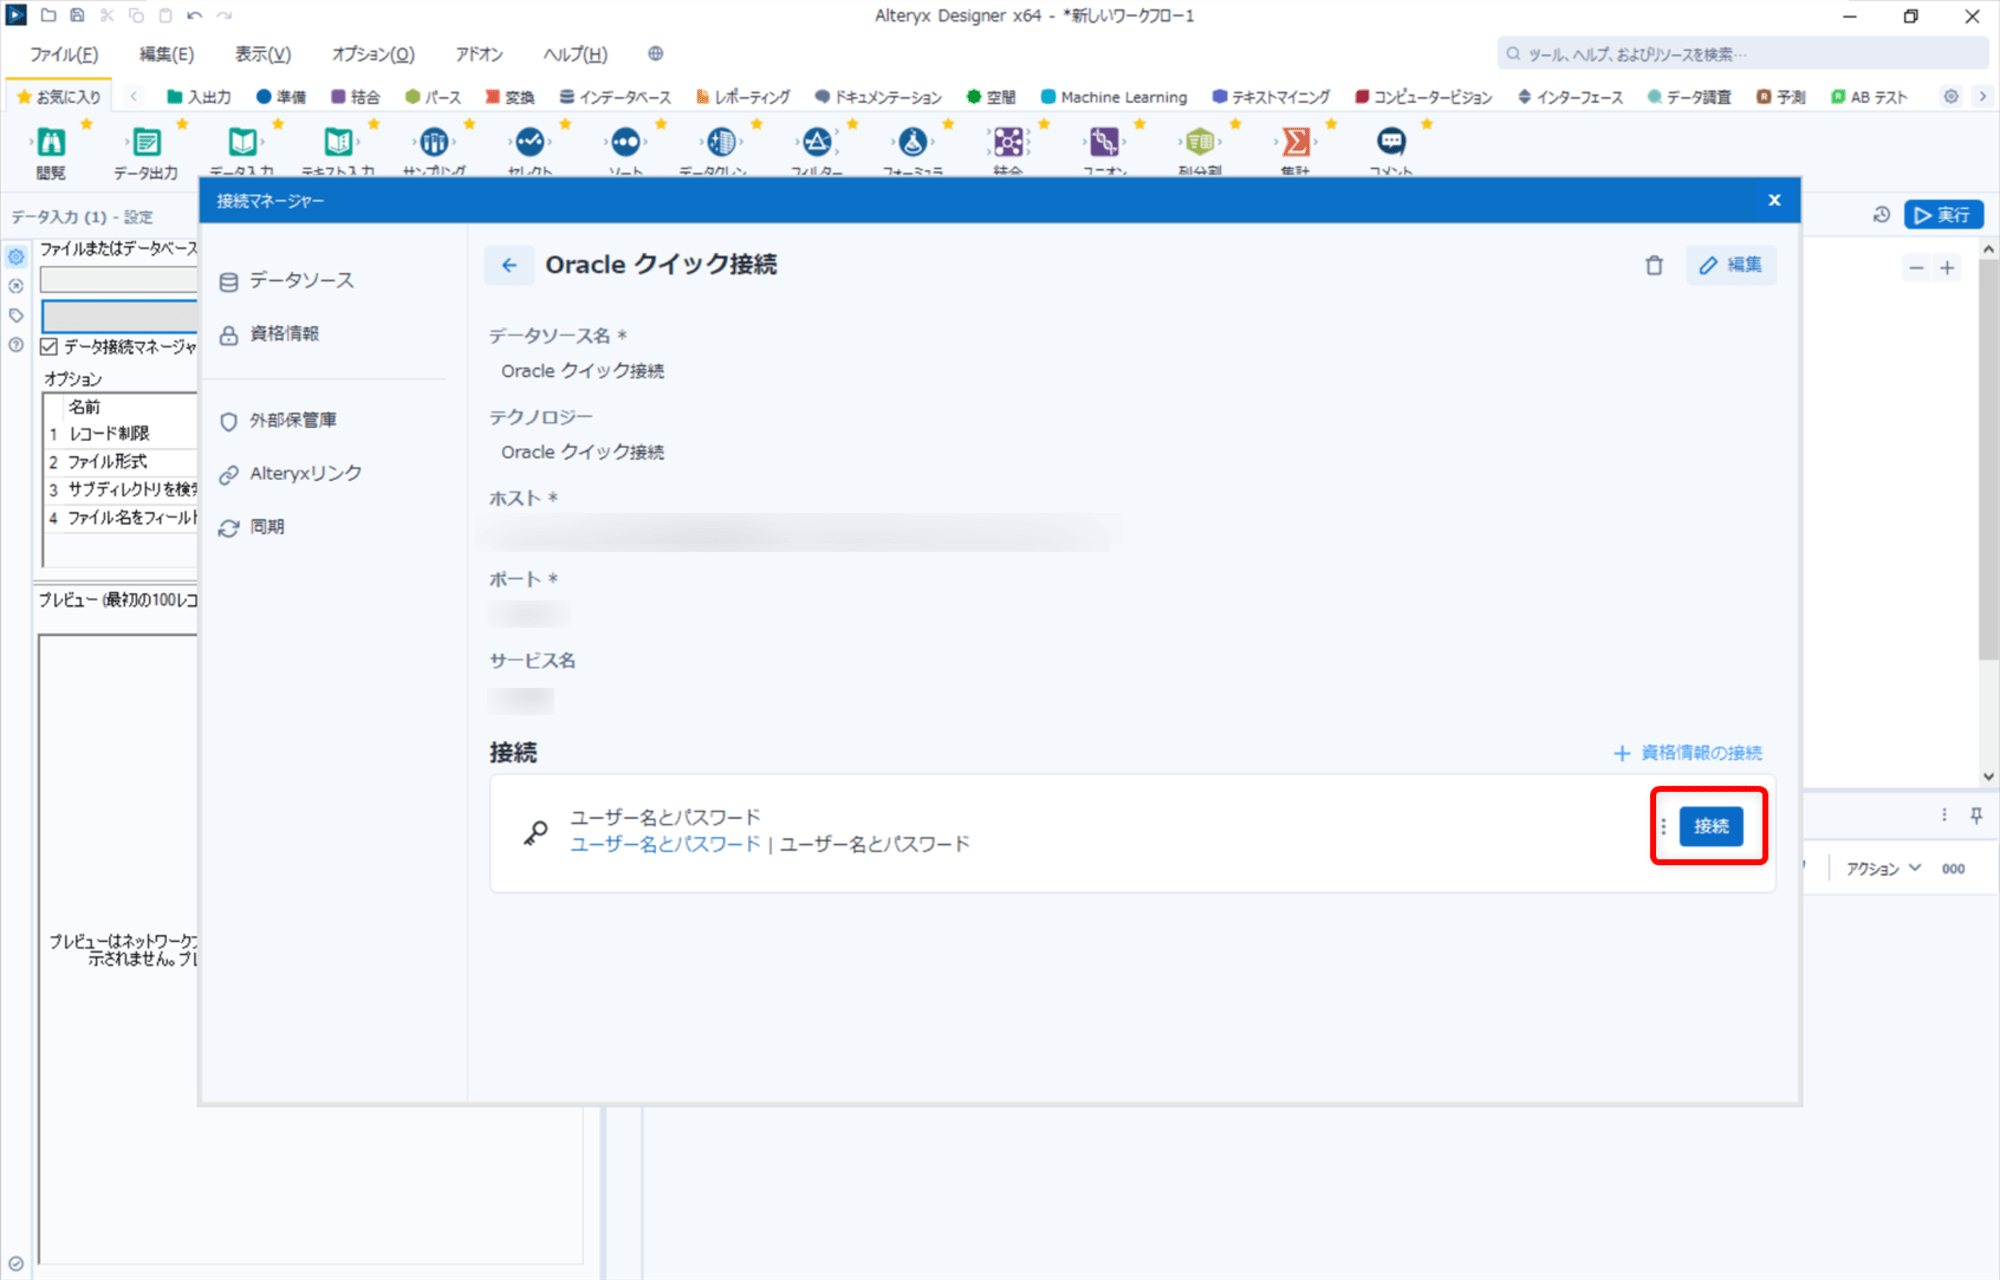
Task: Open データソース in connection manager sidebar
Action: [x=287, y=281]
